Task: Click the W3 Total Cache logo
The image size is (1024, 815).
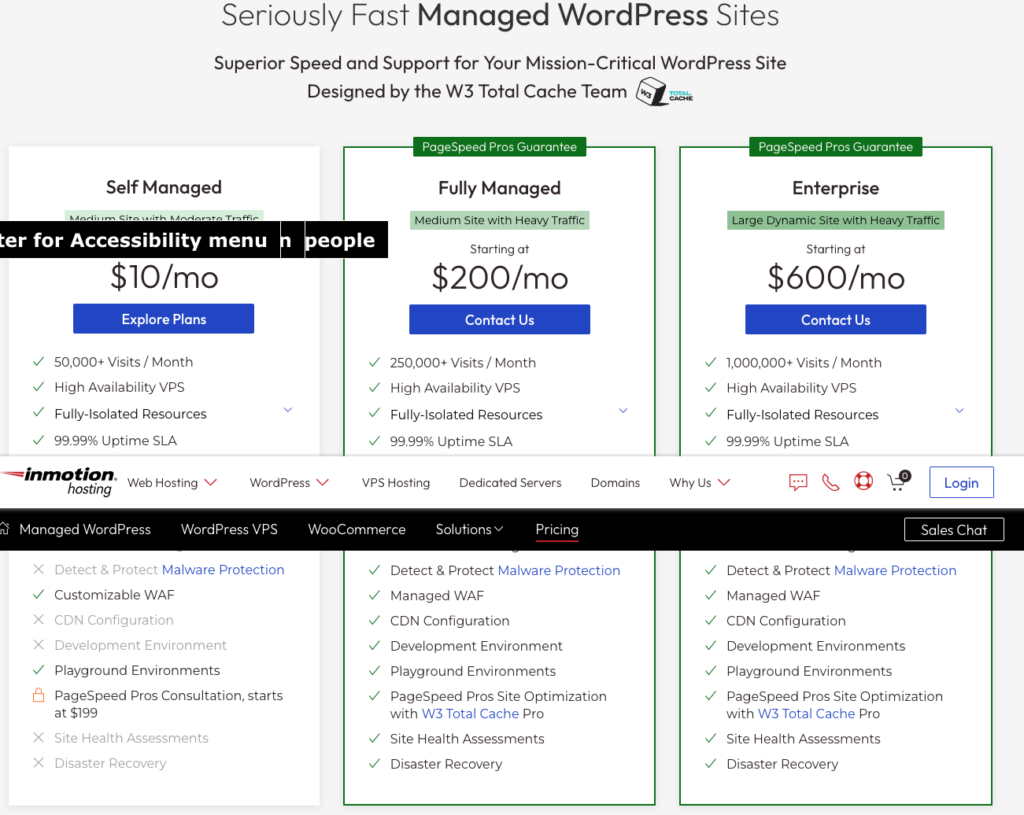Action: point(664,91)
